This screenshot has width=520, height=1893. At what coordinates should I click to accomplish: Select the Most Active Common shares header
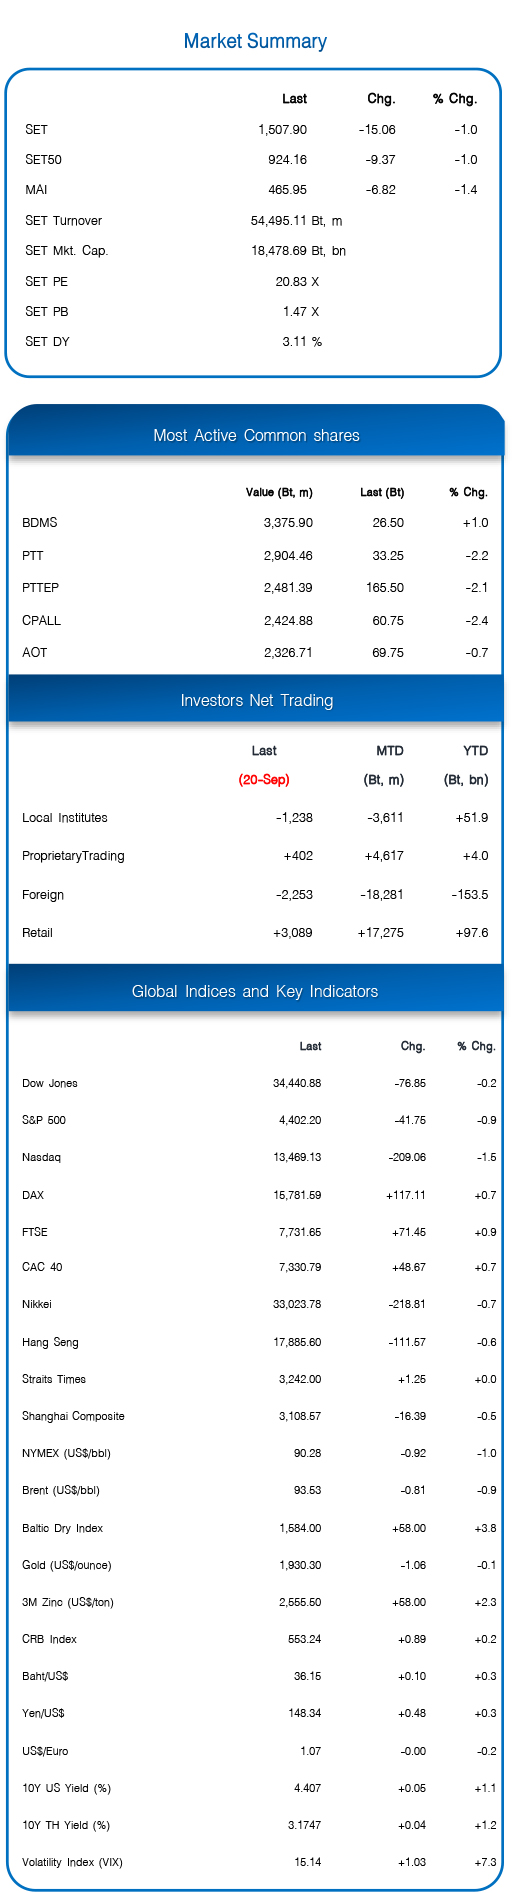coord(256,435)
